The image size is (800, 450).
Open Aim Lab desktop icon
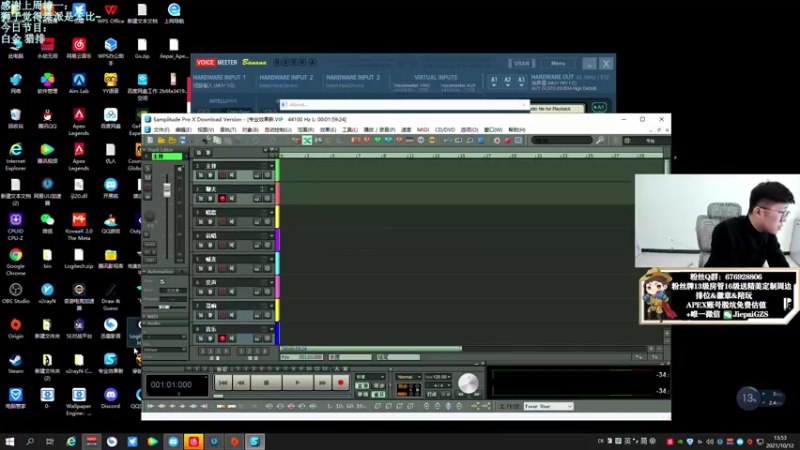point(79,84)
